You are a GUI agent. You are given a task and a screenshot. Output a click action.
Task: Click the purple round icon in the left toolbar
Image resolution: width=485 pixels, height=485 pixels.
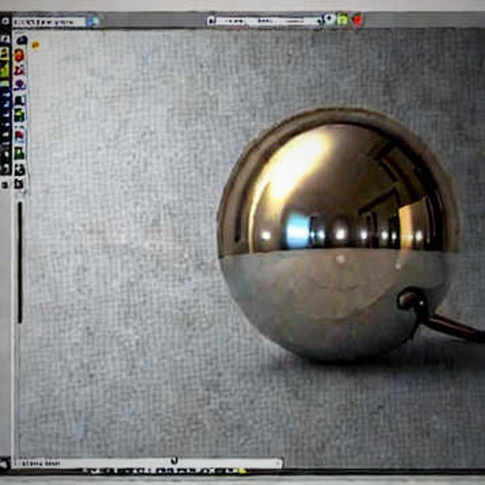[x=20, y=84]
